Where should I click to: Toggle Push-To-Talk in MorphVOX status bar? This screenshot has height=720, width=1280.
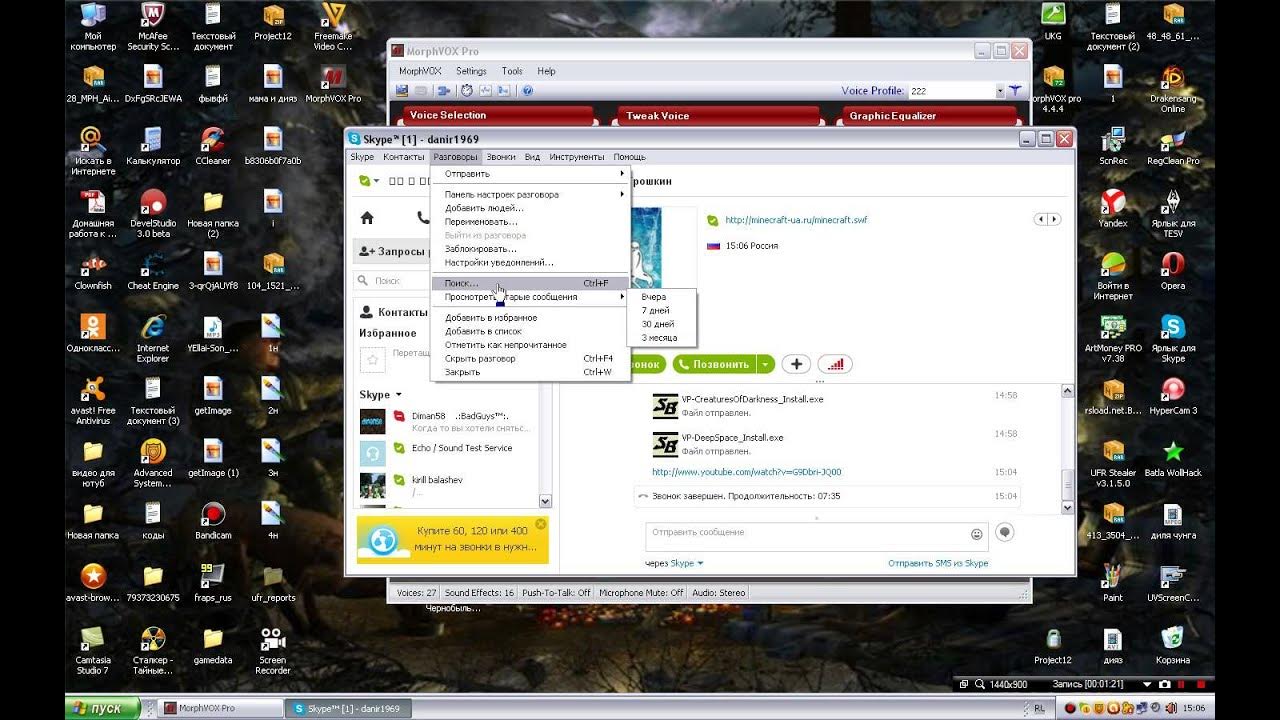[556, 593]
